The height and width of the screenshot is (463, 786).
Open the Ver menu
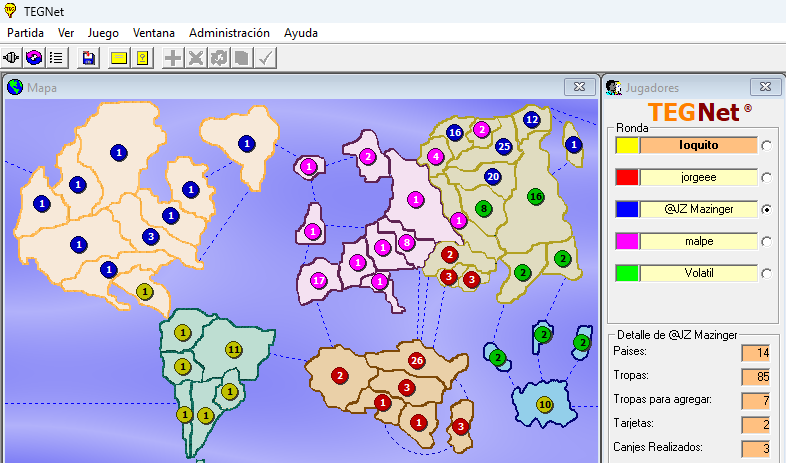pos(66,33)
